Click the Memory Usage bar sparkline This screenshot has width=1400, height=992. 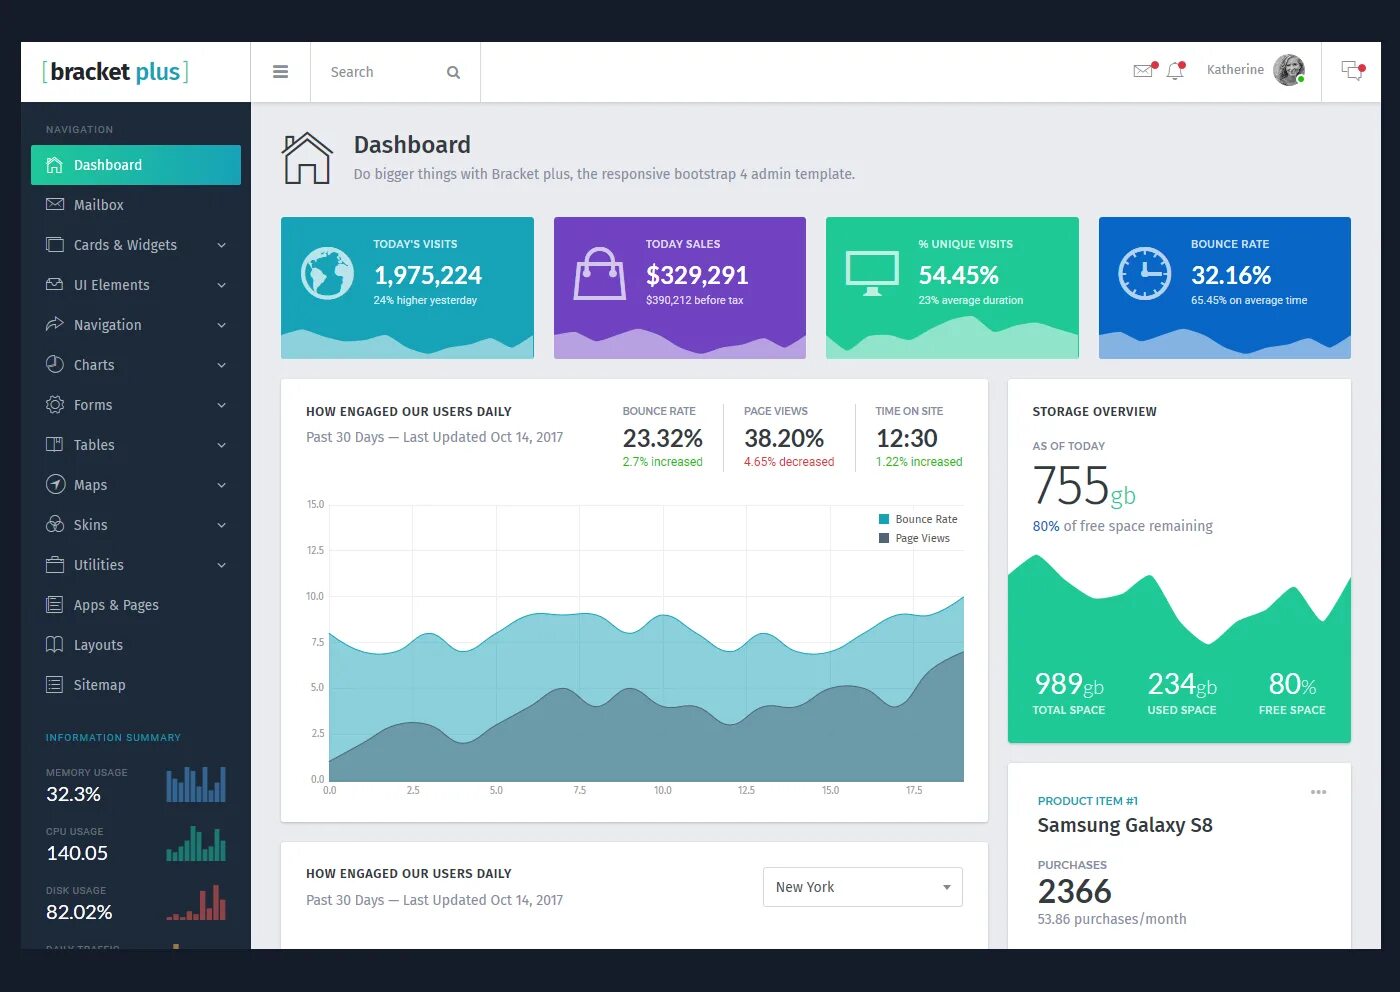click(x=196, y=784)
